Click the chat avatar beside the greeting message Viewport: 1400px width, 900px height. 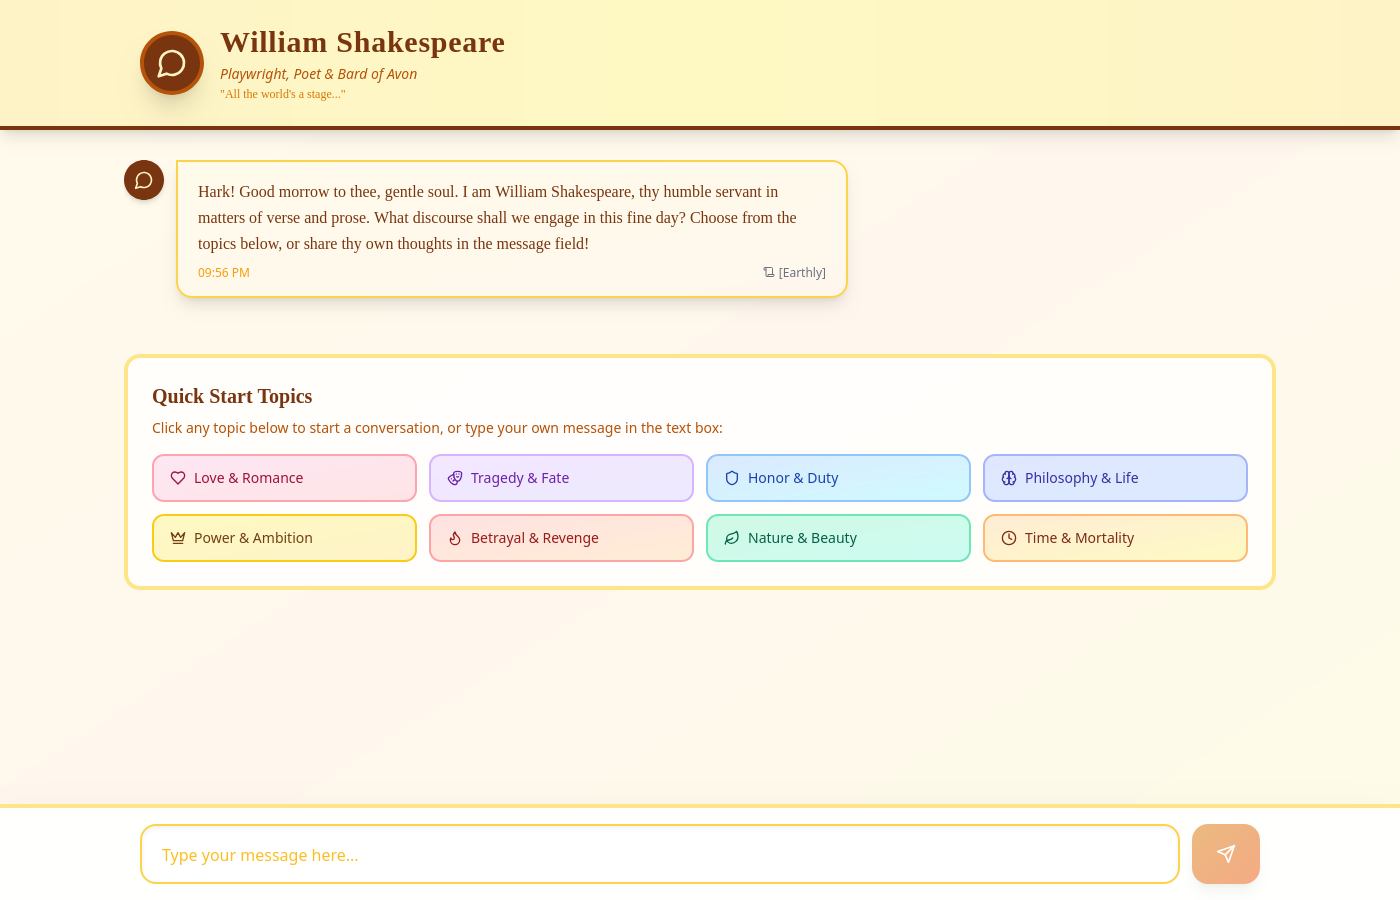tap(144, 180)
